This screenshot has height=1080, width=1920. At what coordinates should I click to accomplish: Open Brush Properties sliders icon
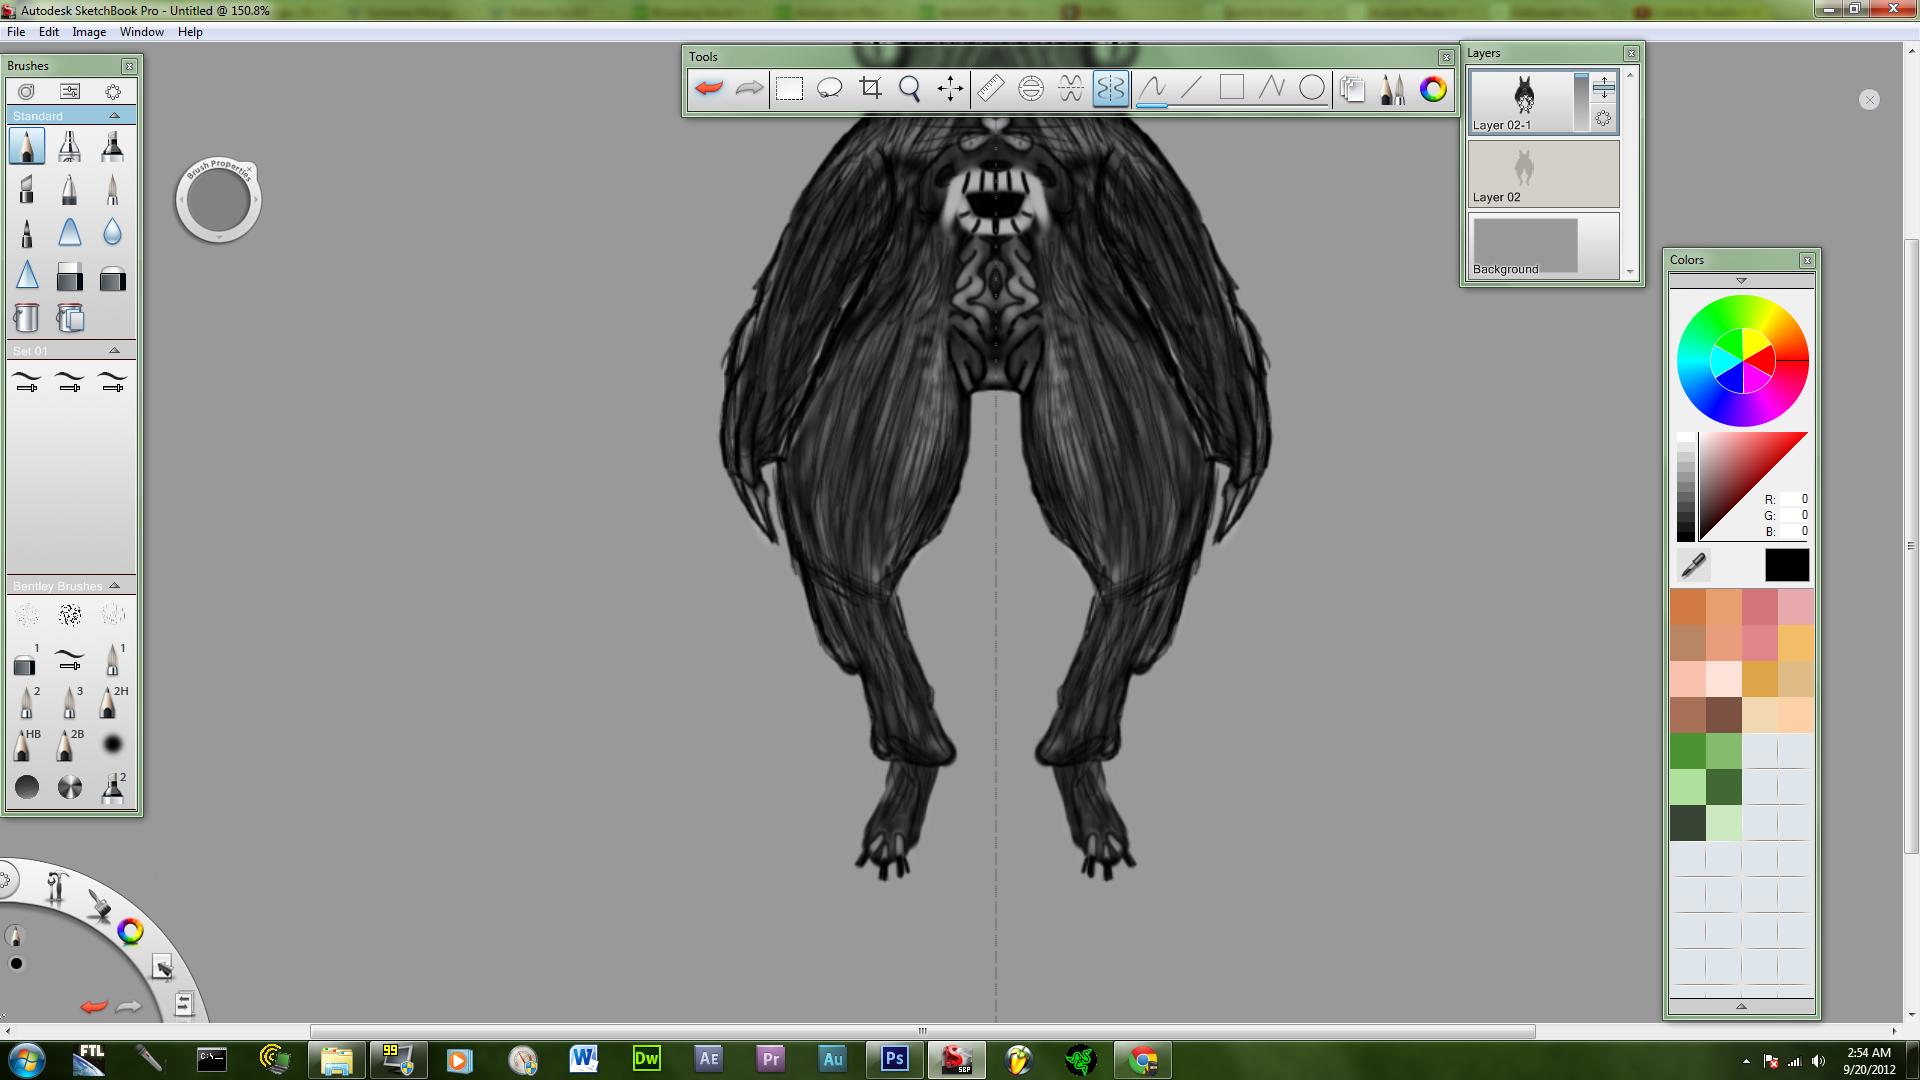(x=70, y=91)
